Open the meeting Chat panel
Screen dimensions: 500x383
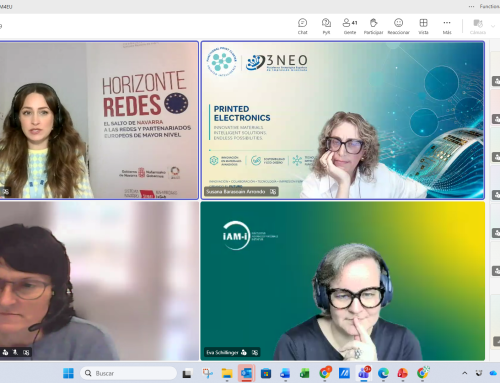pyautogui.click(x=302, y=26)
